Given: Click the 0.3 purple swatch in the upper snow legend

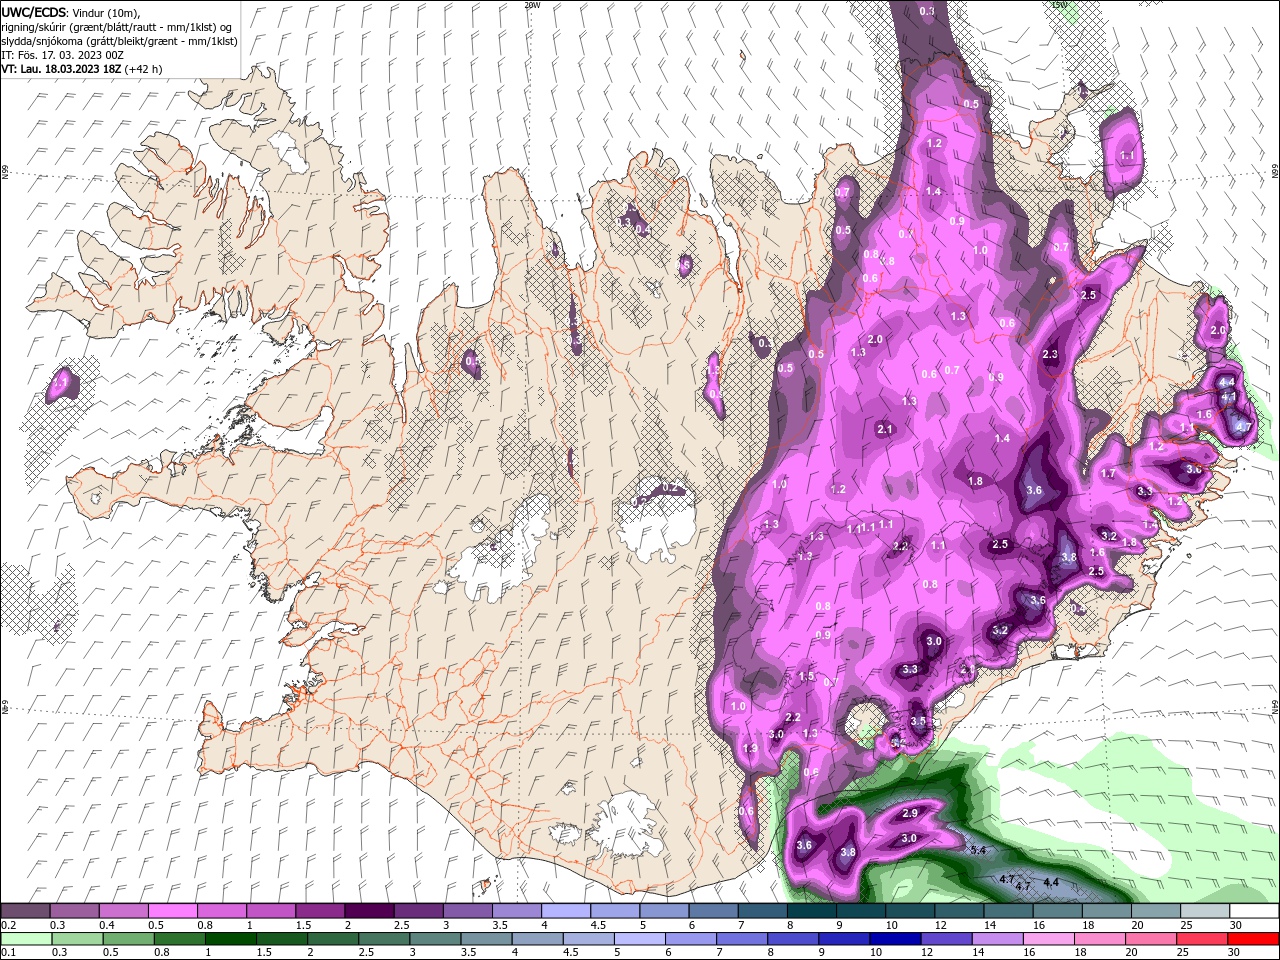Looking at the screenshot, I should coord(75,911).
